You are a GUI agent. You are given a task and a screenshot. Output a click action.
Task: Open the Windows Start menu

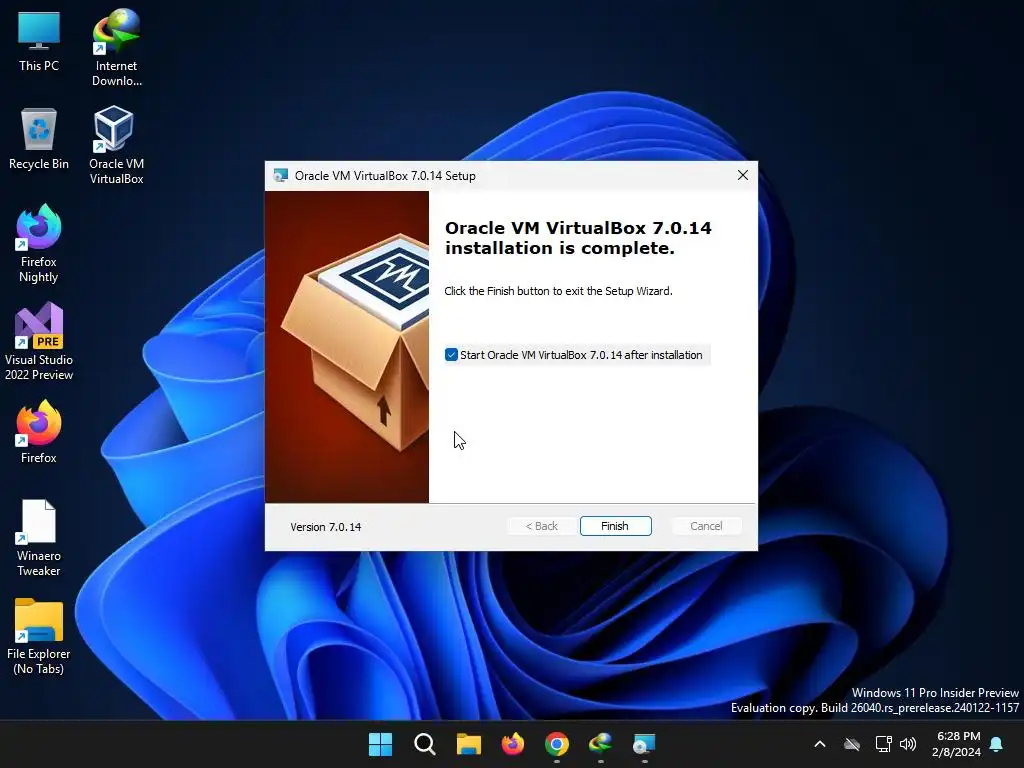tap(381, 744)
